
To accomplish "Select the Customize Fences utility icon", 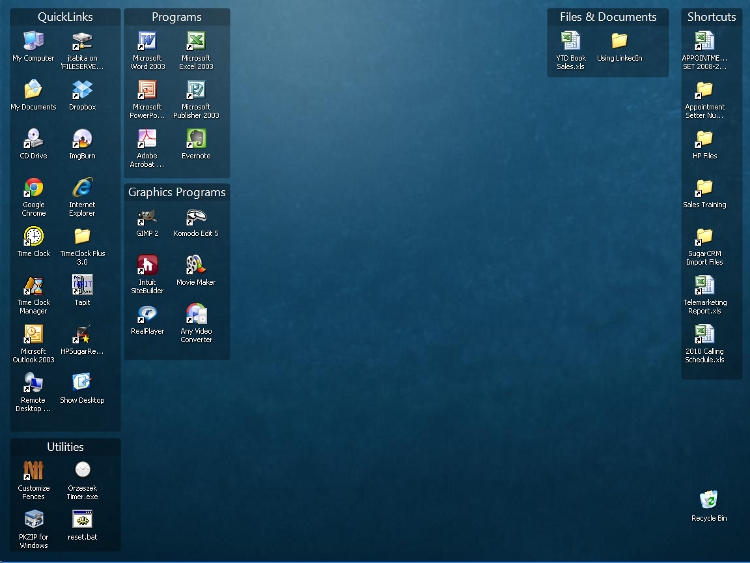I will click(33, 471).
